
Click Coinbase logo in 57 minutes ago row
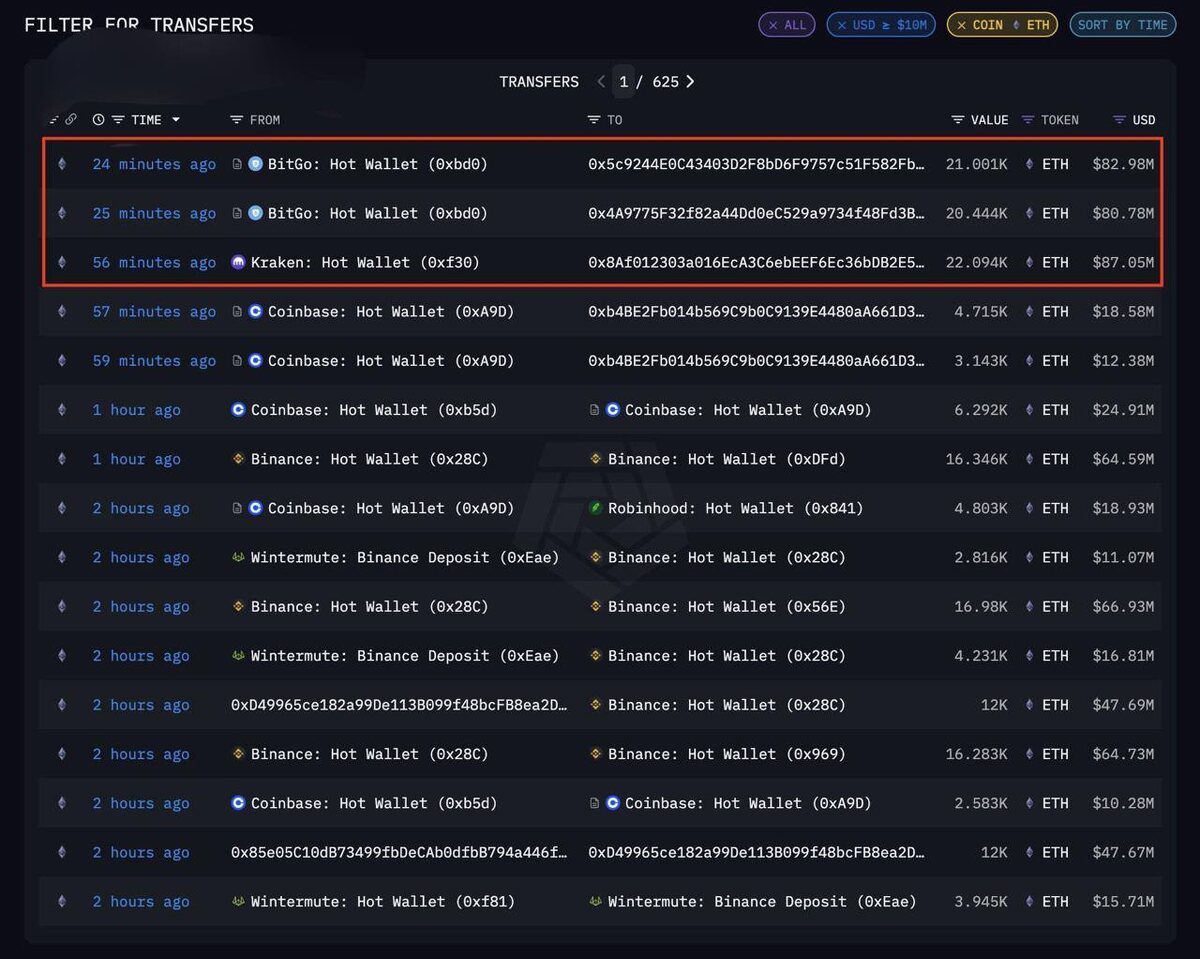[x=255, y=311]
